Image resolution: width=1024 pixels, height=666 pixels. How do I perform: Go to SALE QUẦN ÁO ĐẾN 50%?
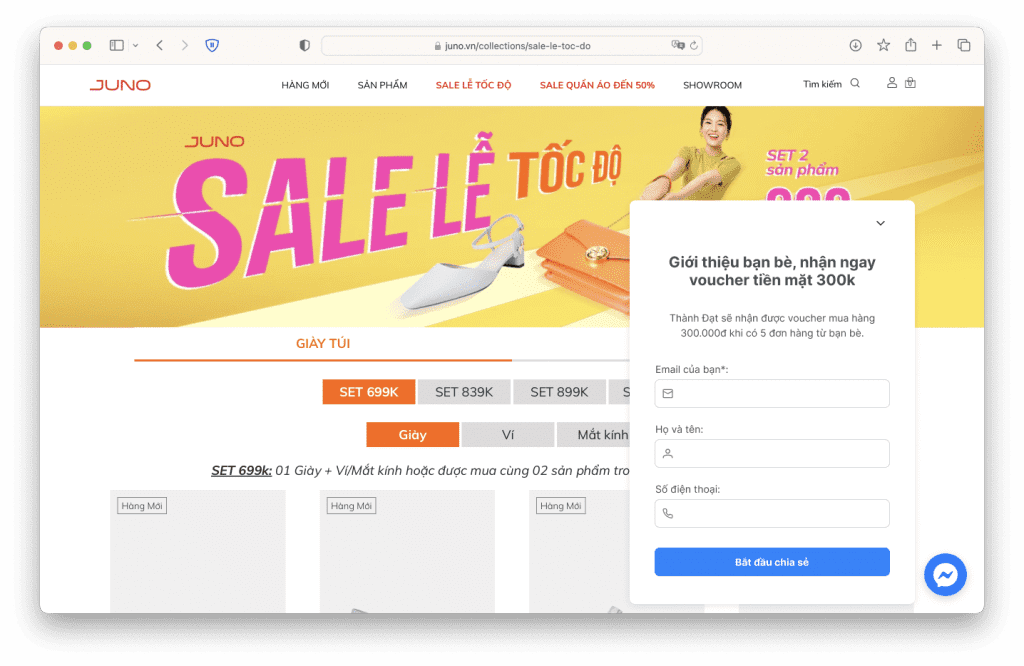pos(597,85)
